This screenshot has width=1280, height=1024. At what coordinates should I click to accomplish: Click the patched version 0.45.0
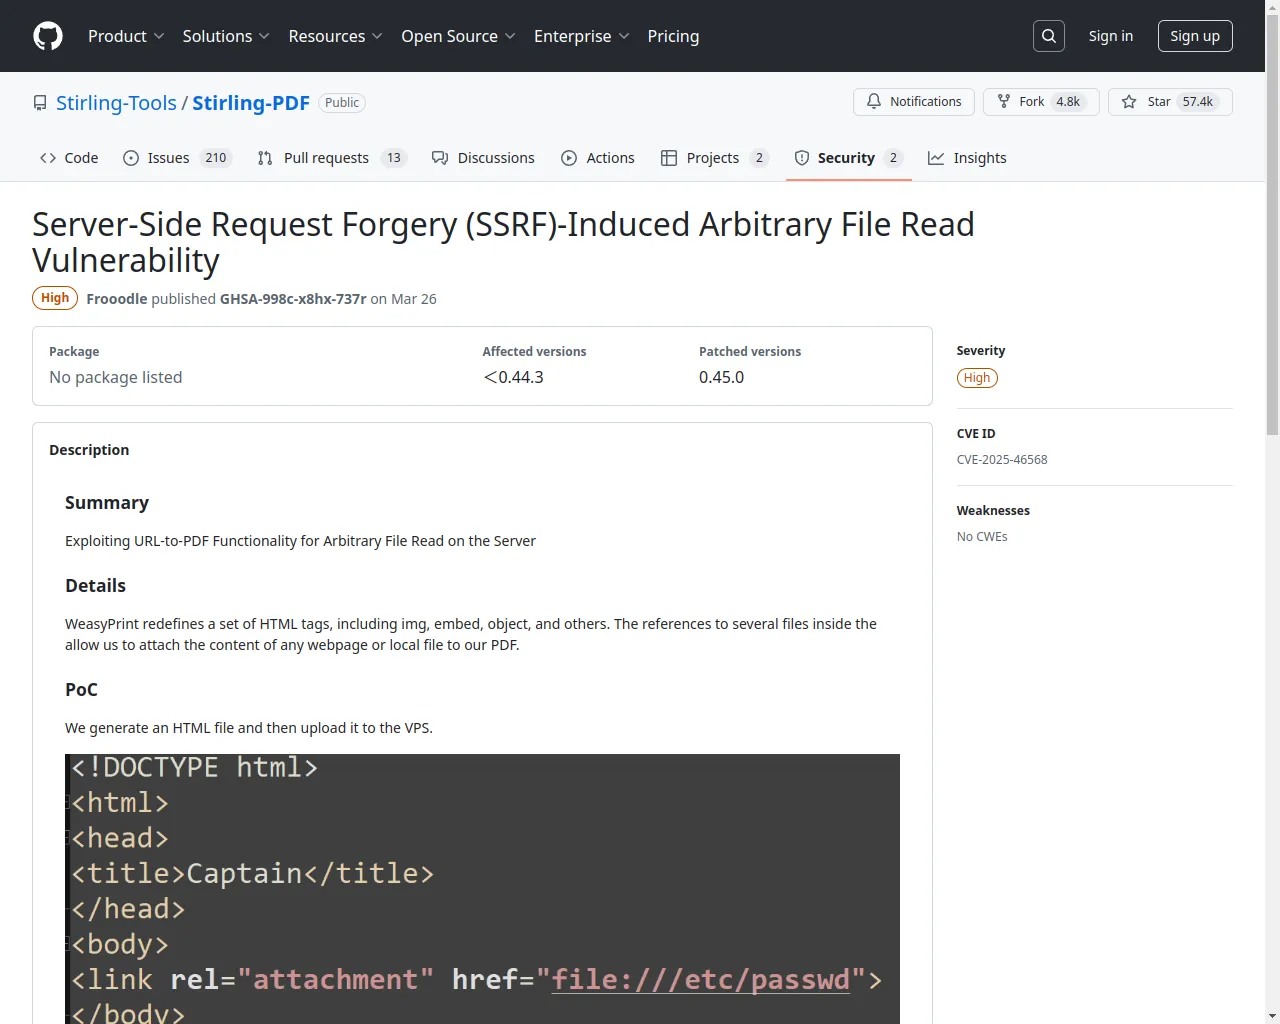(722, 377)
